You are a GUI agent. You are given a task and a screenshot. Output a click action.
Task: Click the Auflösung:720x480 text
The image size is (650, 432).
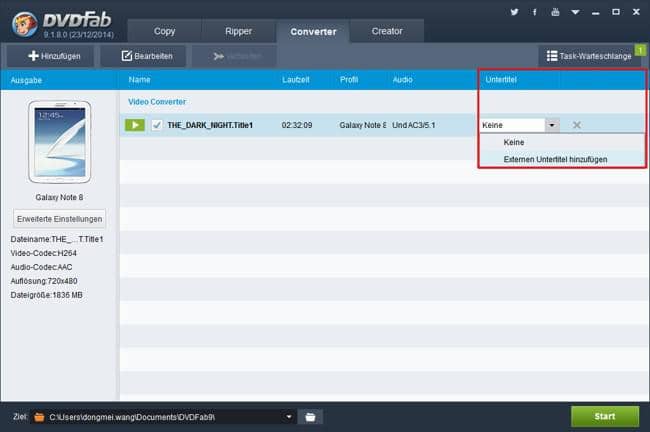[44, 281]
